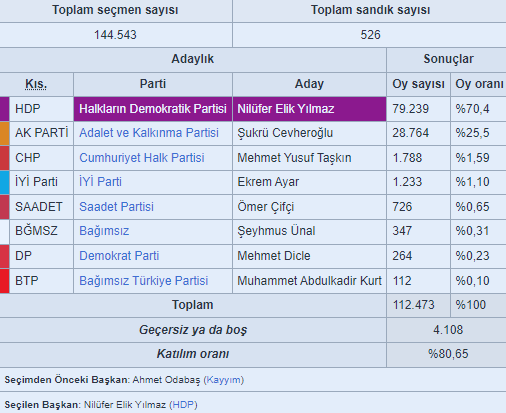This screenshot has height=413, width=506.
Task: Open the Saadet Partisi link
Action: 116,207
